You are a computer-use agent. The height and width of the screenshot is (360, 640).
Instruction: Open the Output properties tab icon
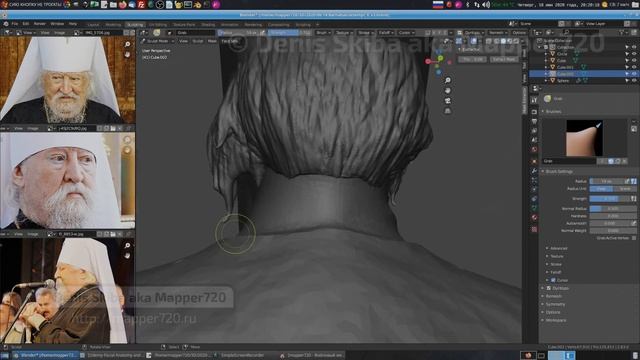(534, 121)
